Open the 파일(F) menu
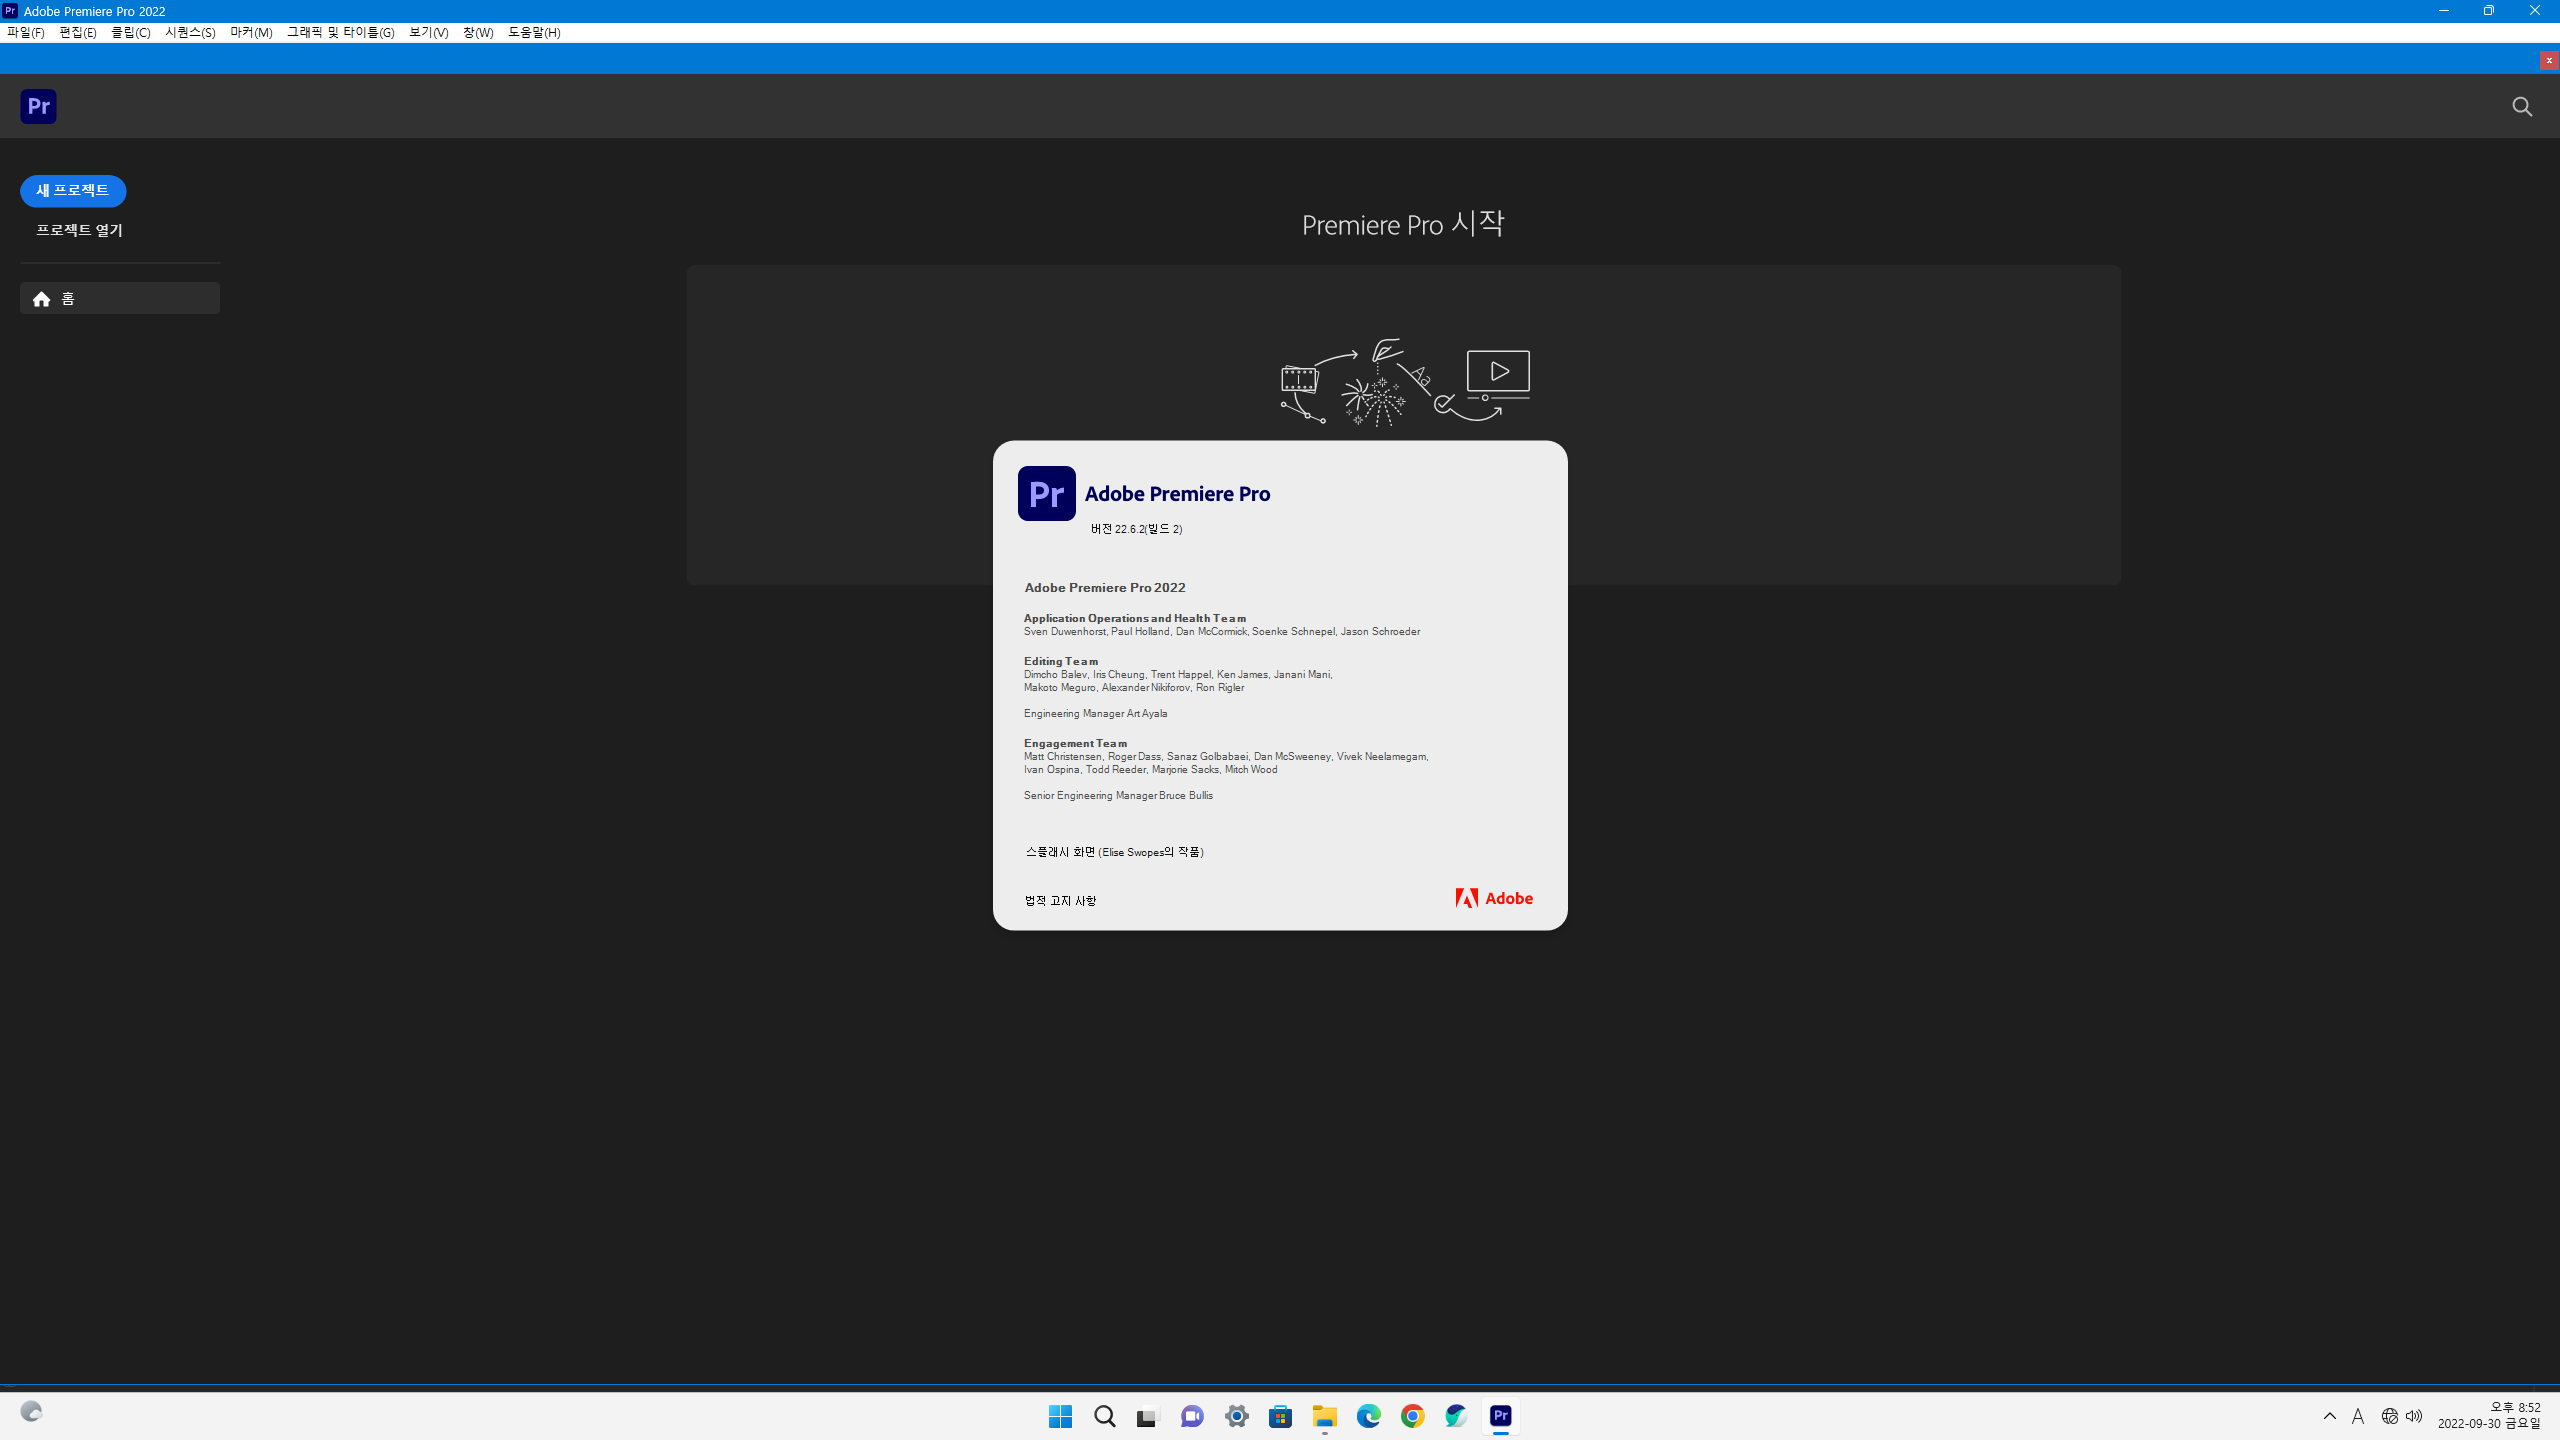The image size is (2560, 1440). pos(26,32)
